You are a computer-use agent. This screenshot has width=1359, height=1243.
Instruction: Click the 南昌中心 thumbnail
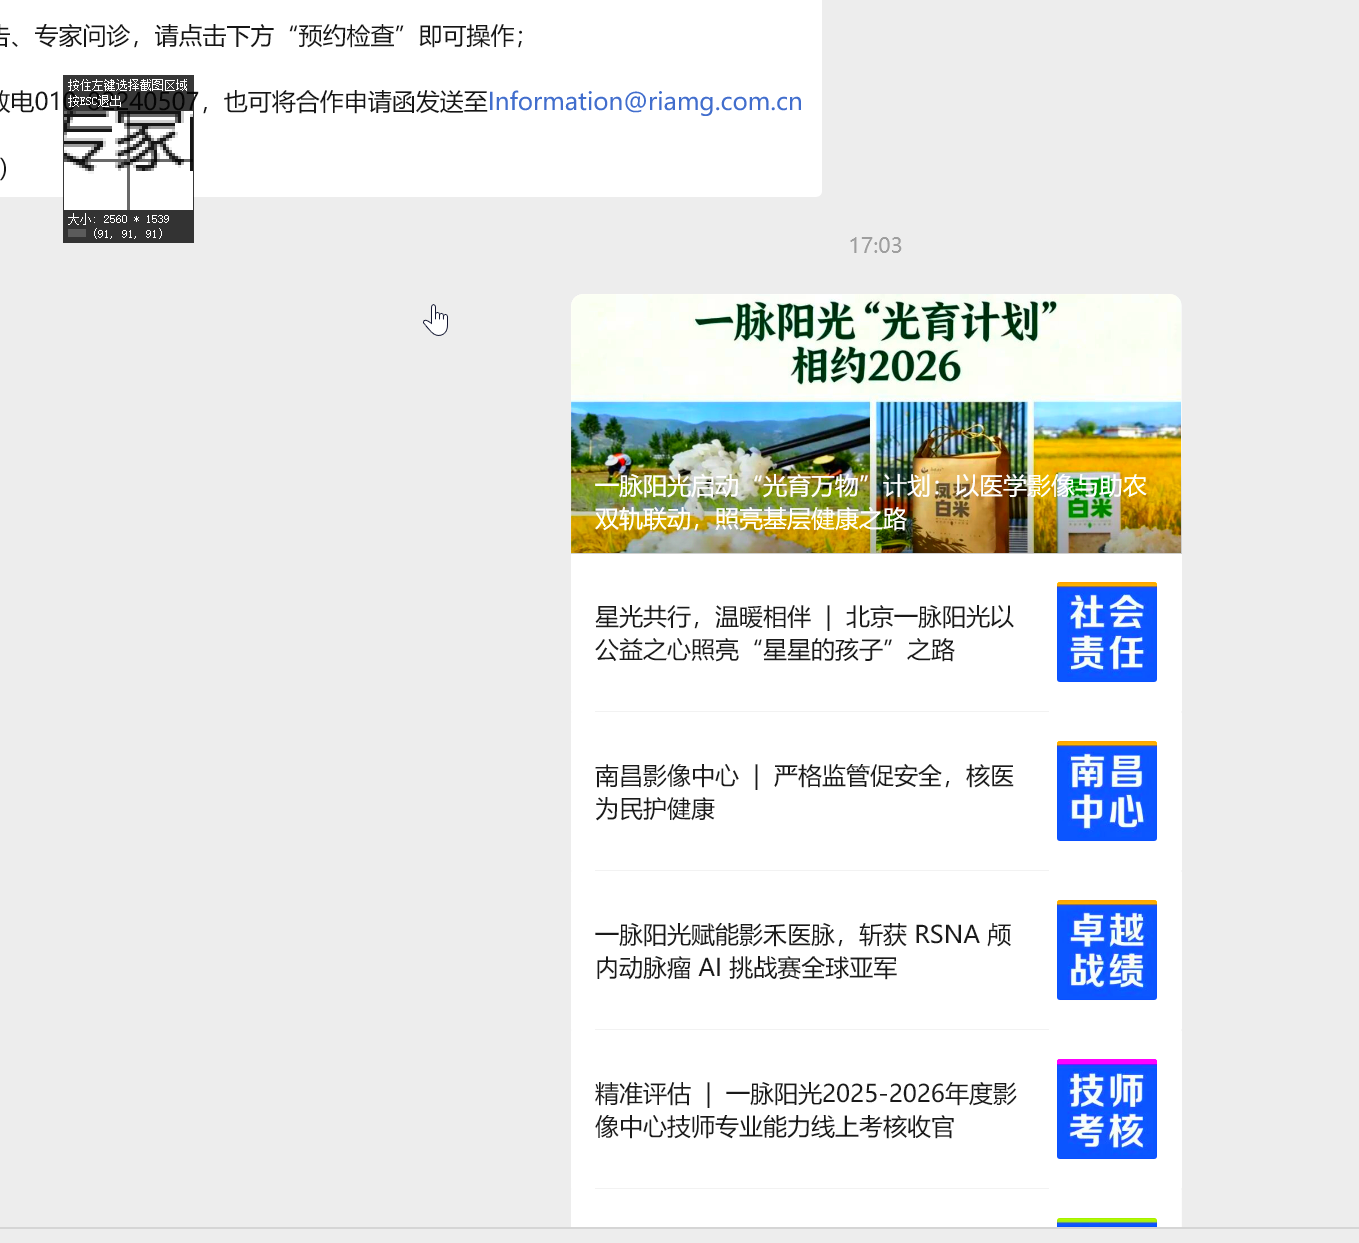click(1107, 791)
